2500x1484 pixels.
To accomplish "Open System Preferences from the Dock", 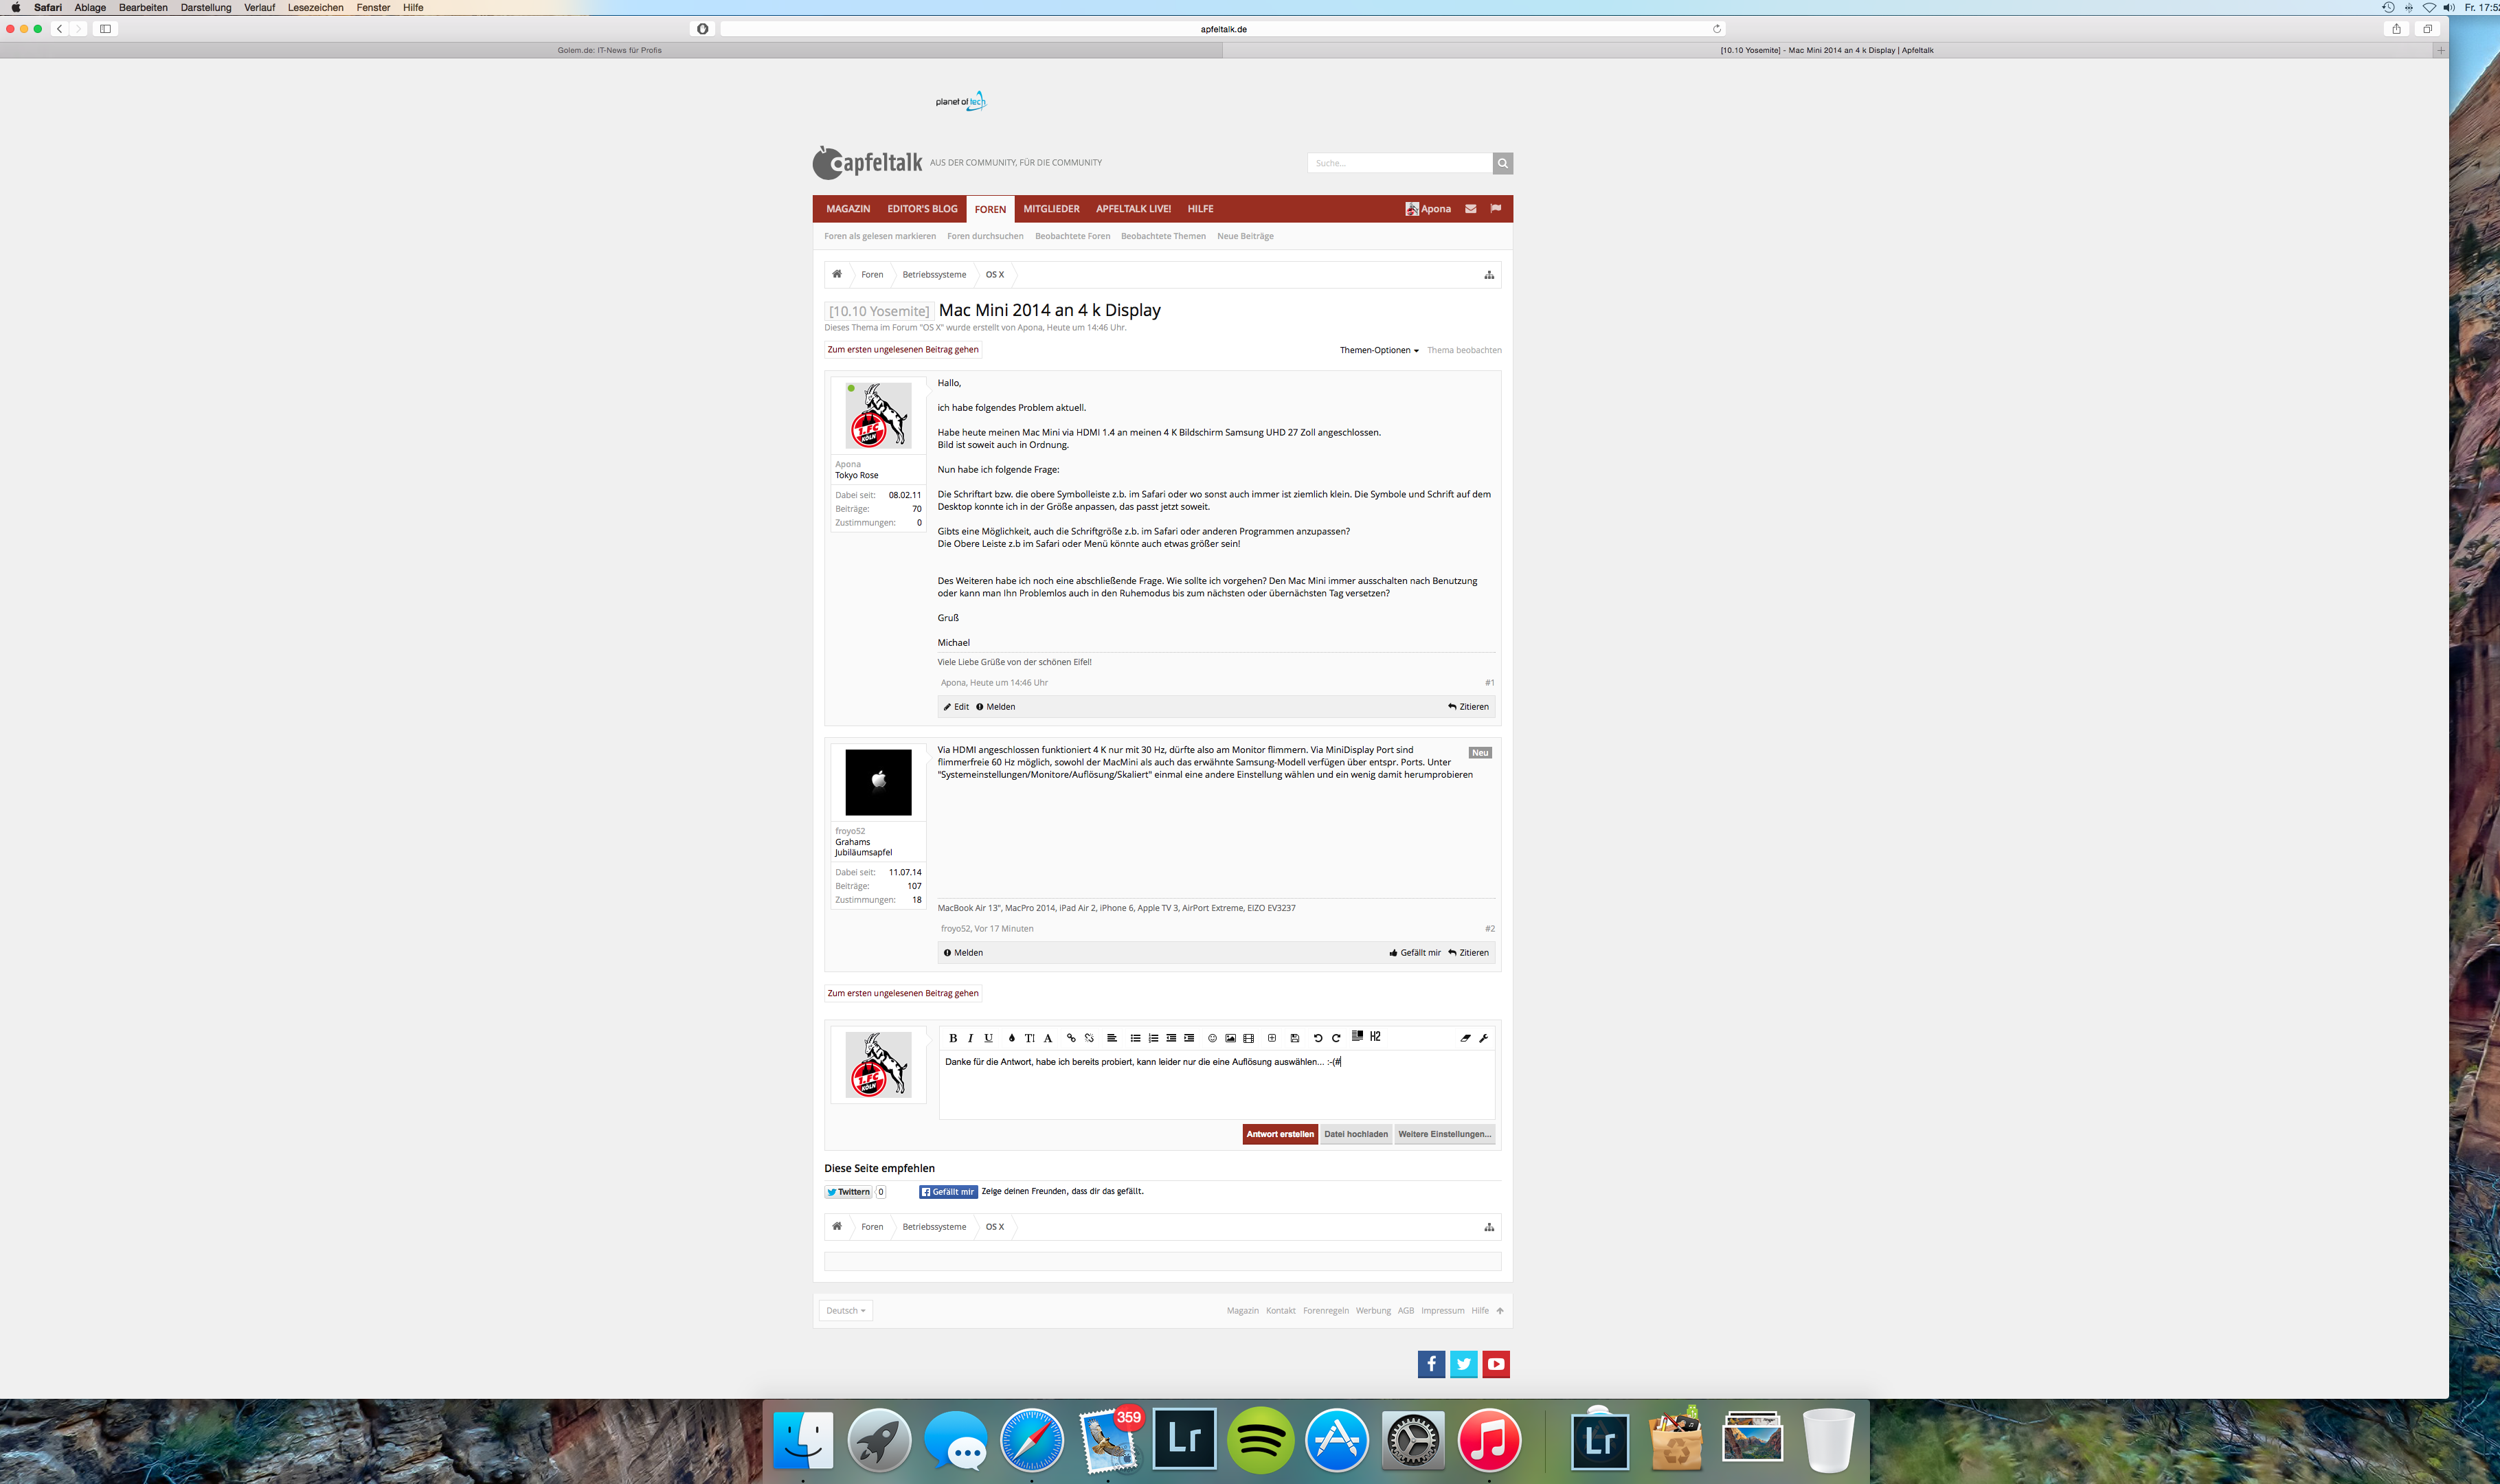I will pos(1412,1440).
